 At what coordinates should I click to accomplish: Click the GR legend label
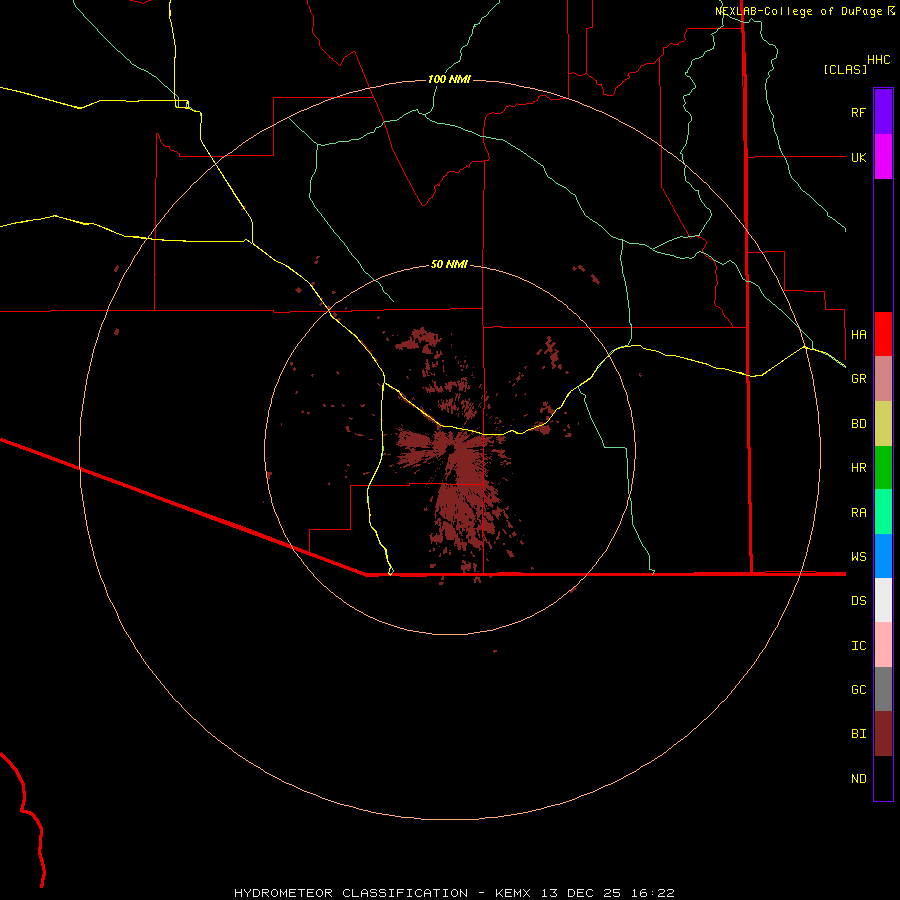[858, 379]
